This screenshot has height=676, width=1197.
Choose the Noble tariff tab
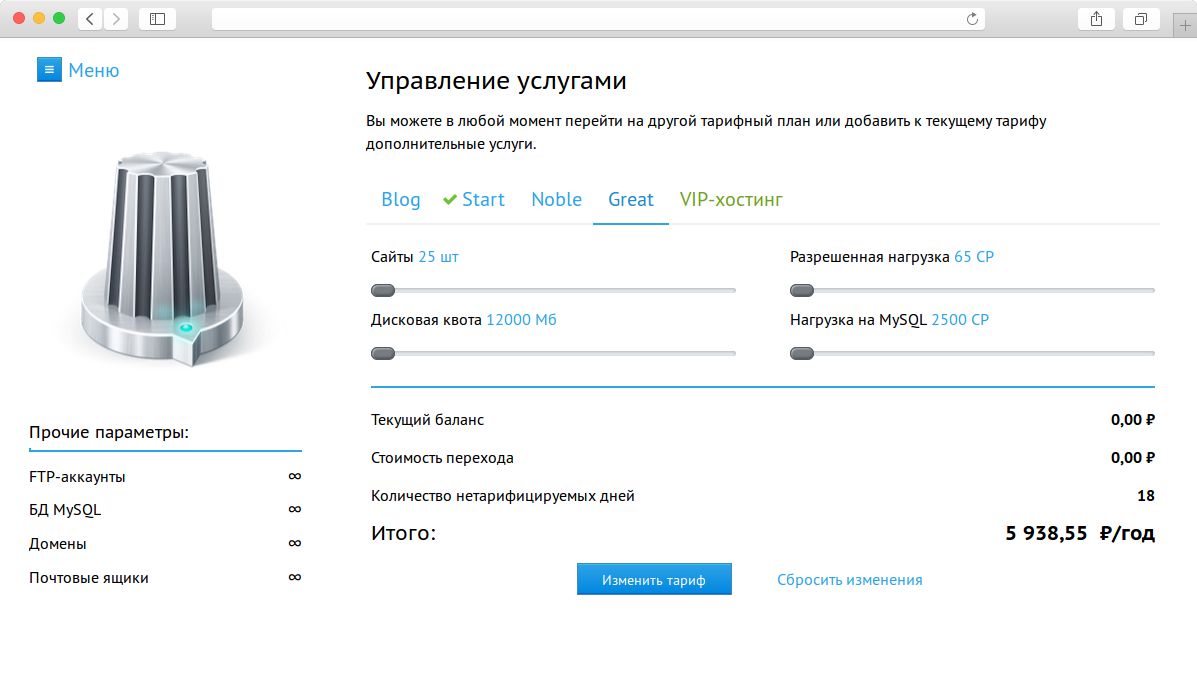tap(556, 199)
